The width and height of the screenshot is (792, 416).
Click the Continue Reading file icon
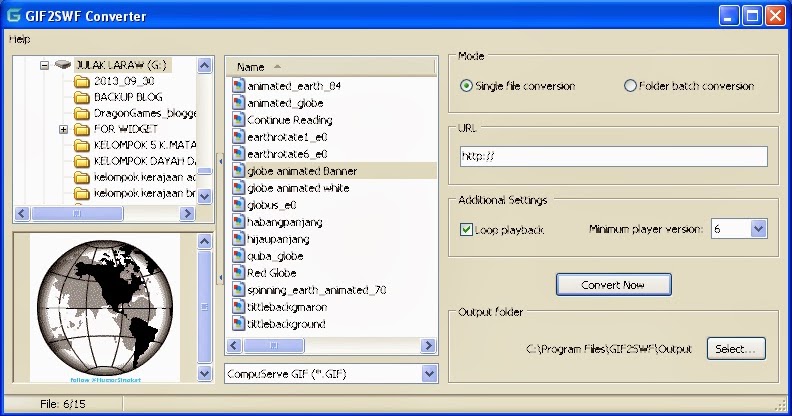(238, 120)
